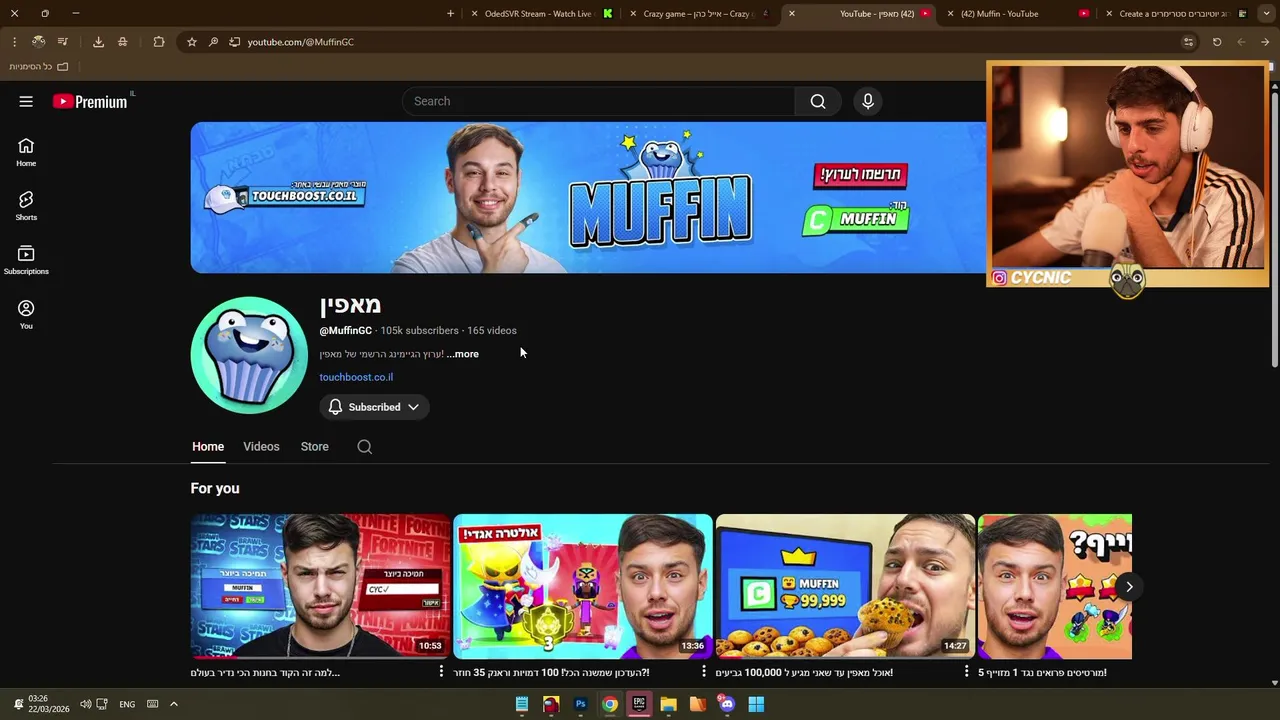This screenshot has height=720, width=1280.
Task: Open File Explorer from the taskbar
Action: coord(668,704)
